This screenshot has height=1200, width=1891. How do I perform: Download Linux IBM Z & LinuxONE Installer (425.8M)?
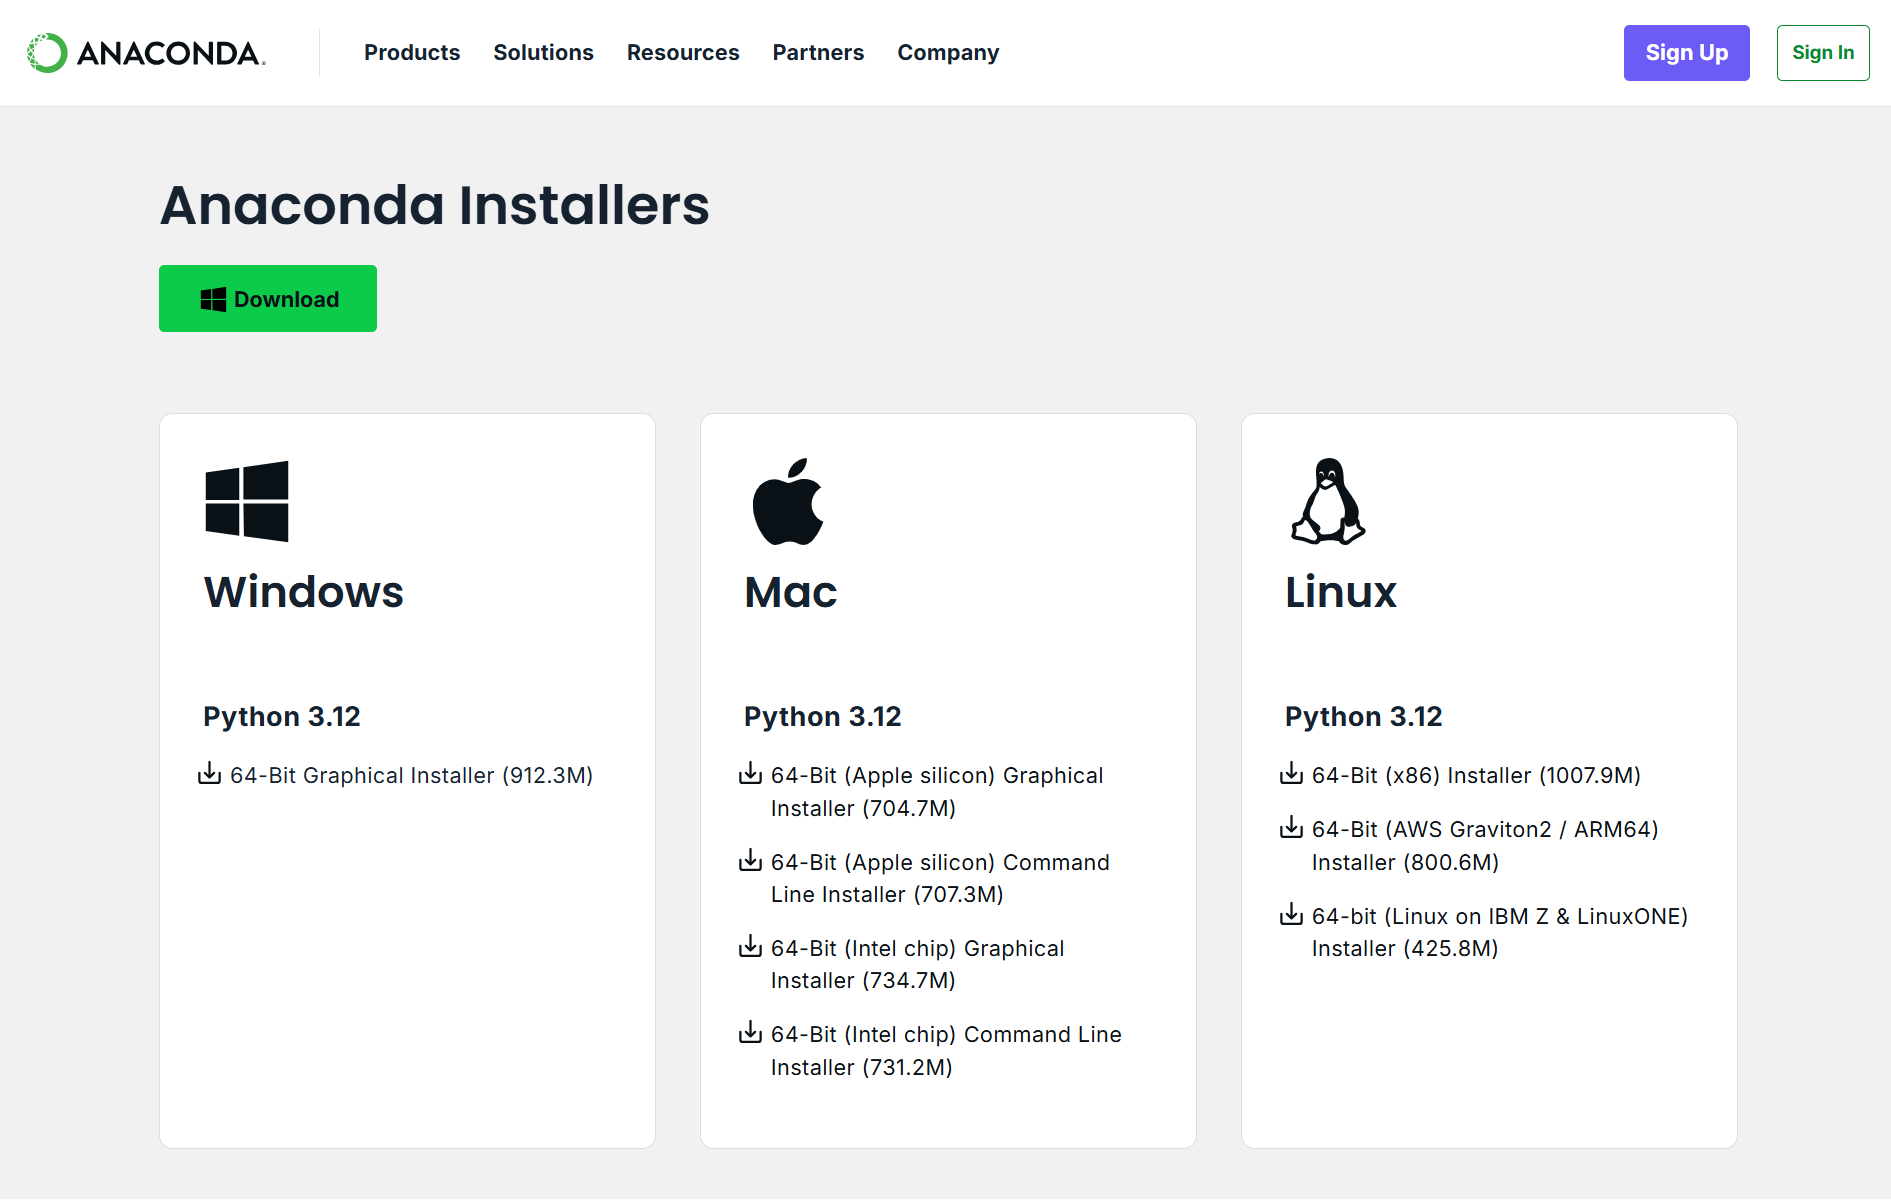1500,932
